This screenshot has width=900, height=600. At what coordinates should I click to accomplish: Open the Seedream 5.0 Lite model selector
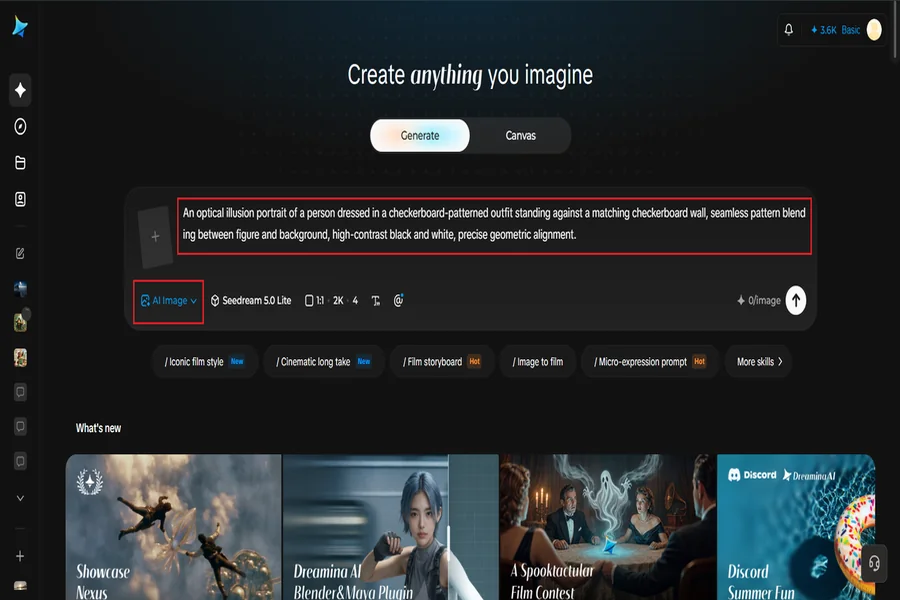(251, 300)
